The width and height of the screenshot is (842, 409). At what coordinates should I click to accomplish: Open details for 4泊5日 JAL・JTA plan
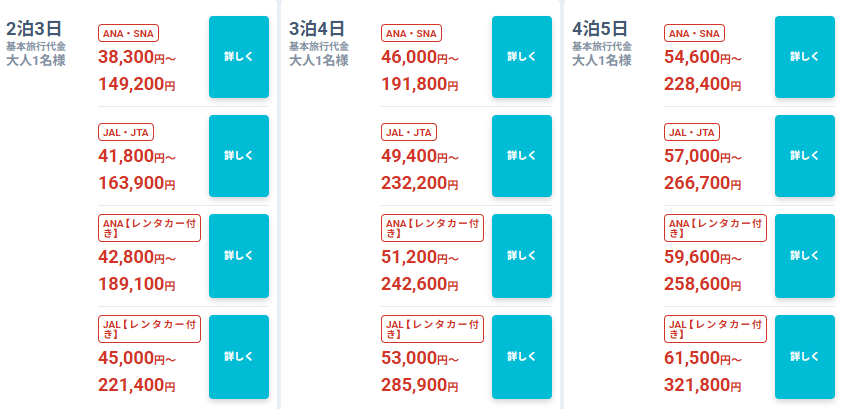point(805,156)
